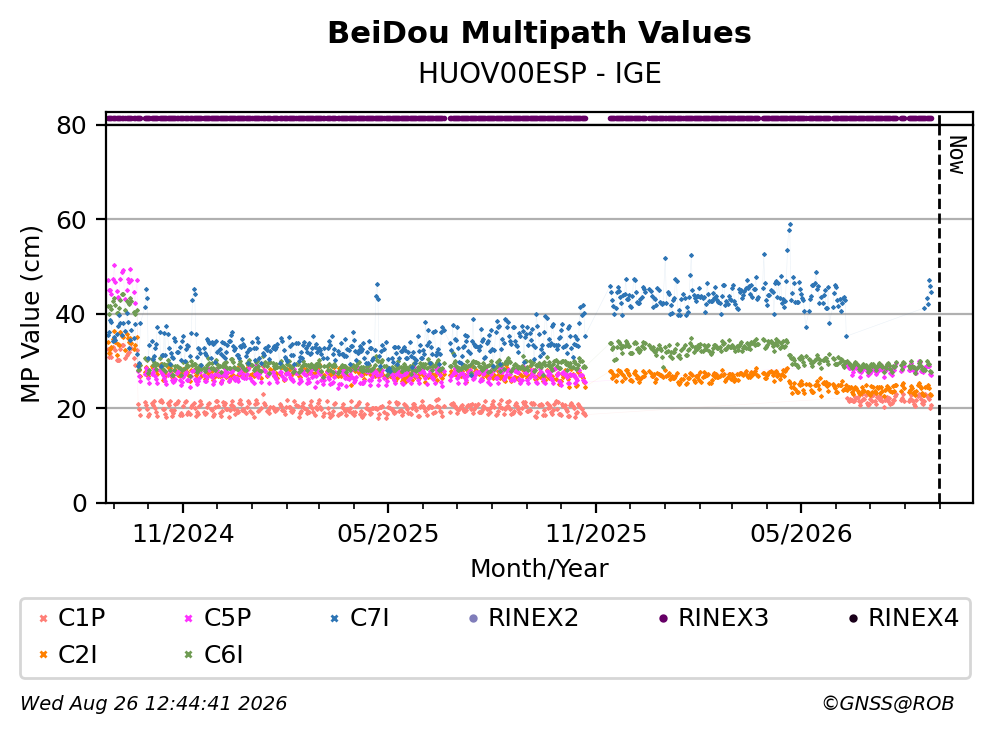993x734 pixels.
Task: Click the Month/Year axis label
Action: click(x=539, y=569)
